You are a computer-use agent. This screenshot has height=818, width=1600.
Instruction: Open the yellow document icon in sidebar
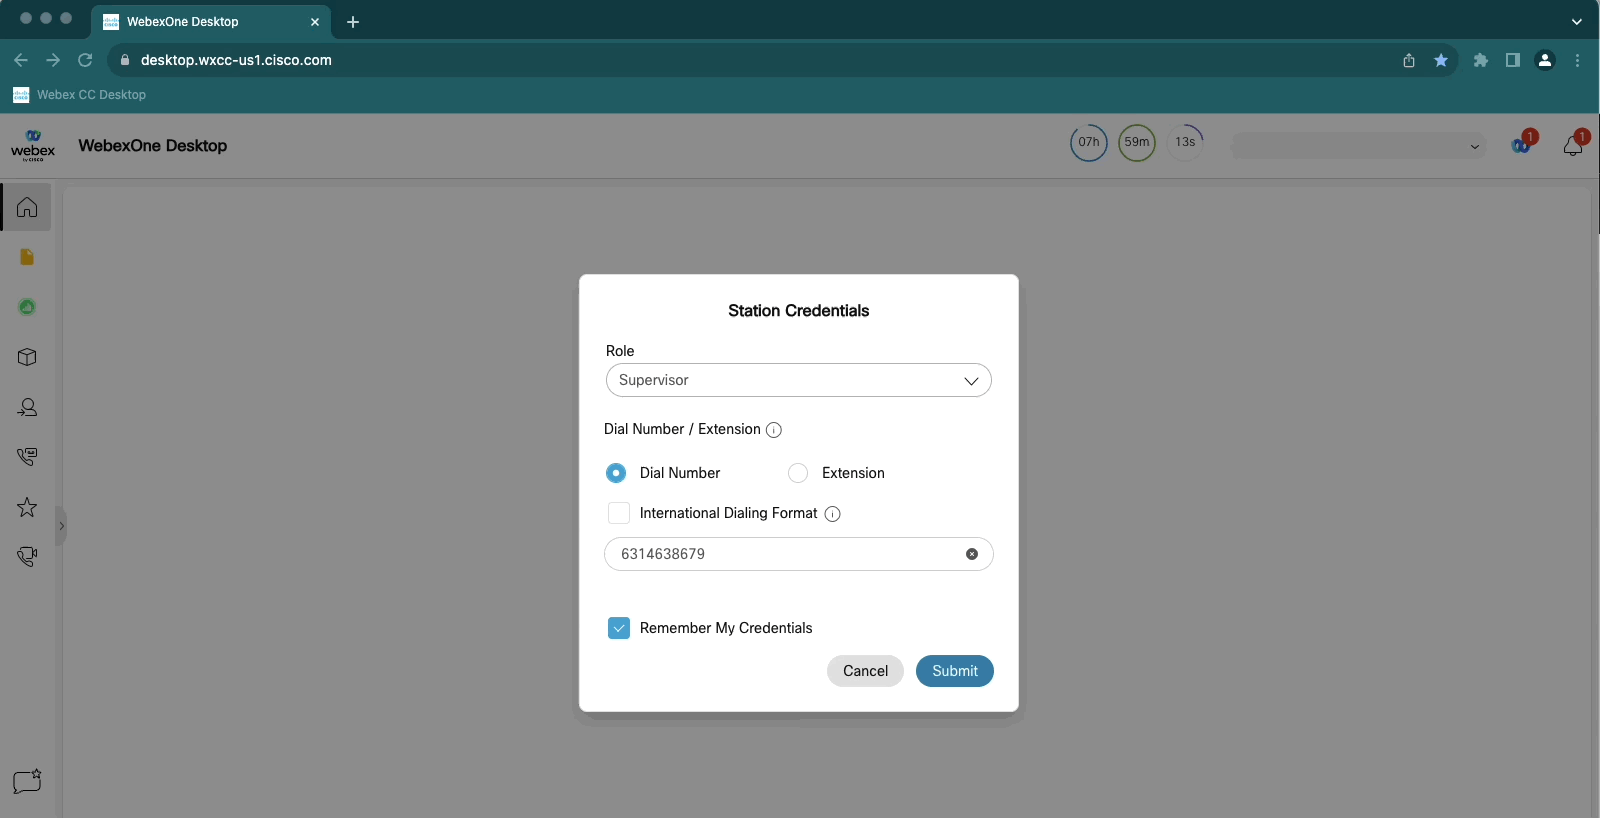27,257
